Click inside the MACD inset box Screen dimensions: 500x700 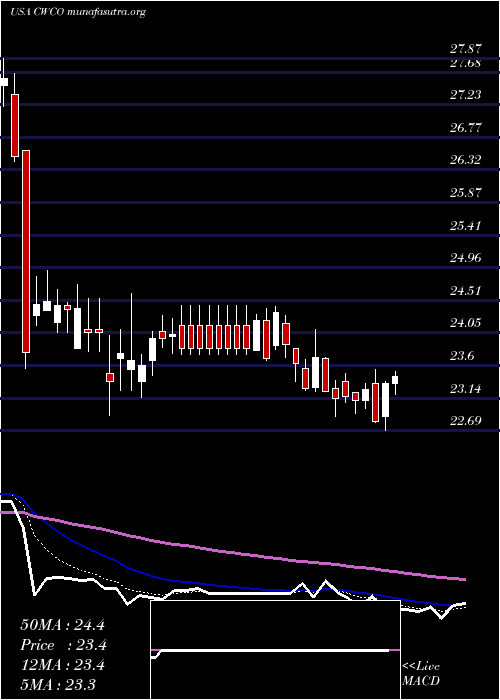click(x=275, y=650)
